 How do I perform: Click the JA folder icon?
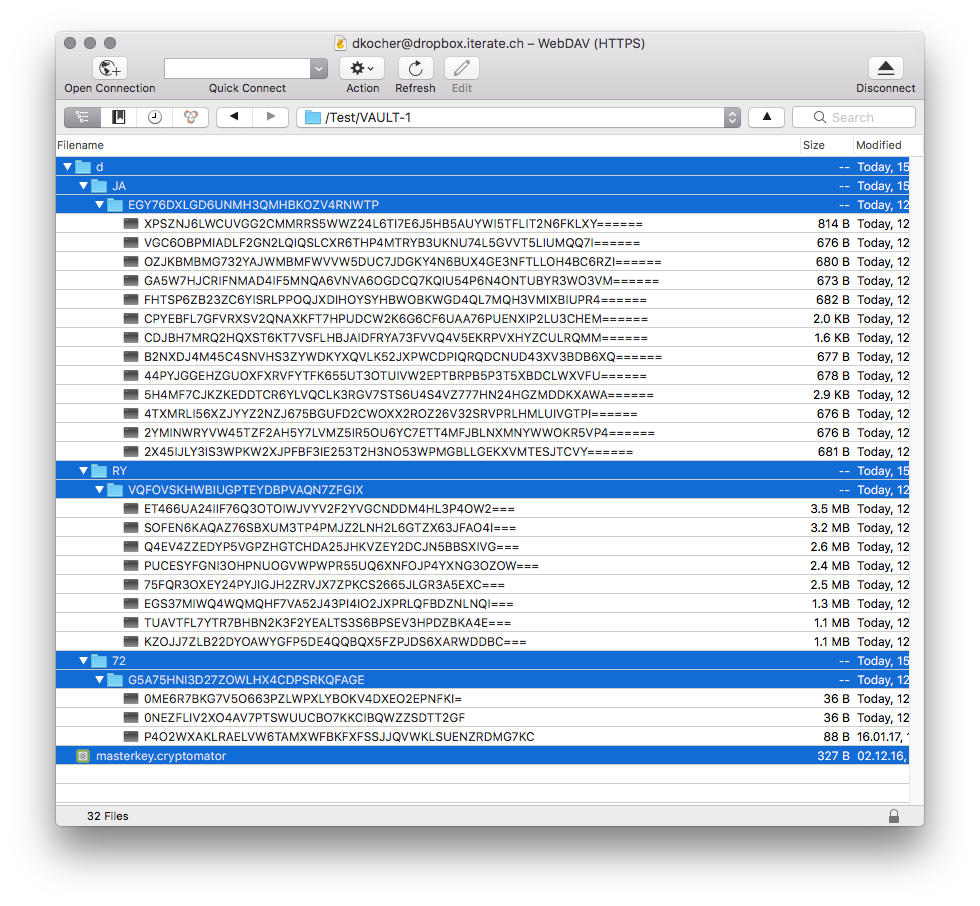click(x=99, y=186)
